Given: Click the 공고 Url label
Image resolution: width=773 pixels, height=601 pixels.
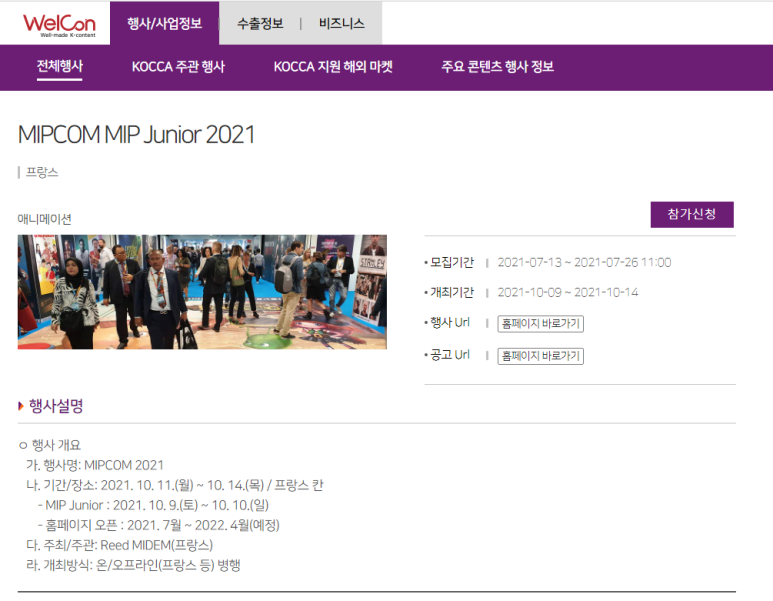Looking at the screenshot, I should (450, 355).
